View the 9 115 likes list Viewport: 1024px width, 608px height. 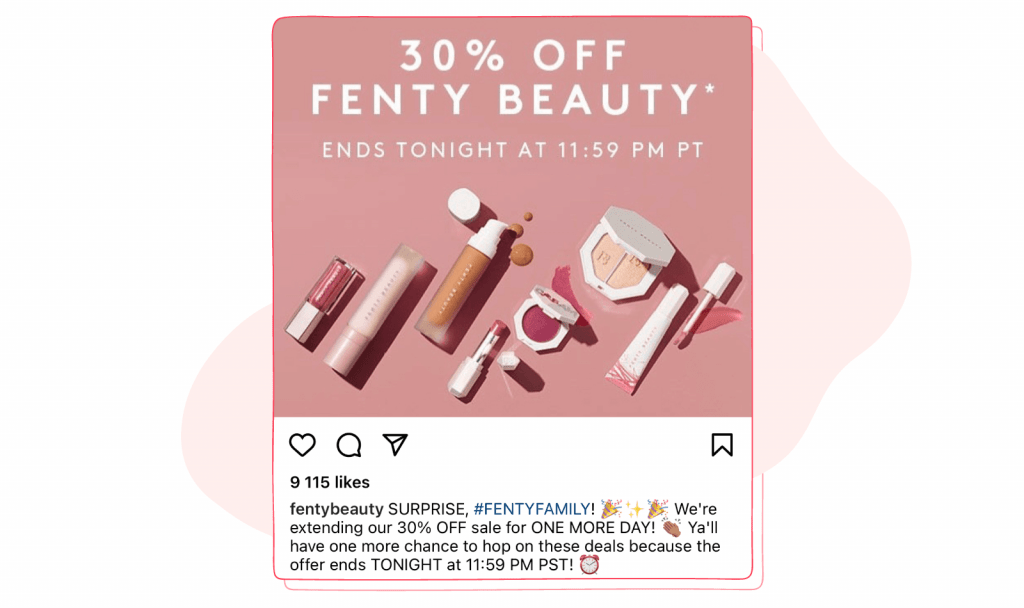coord(330,482)
